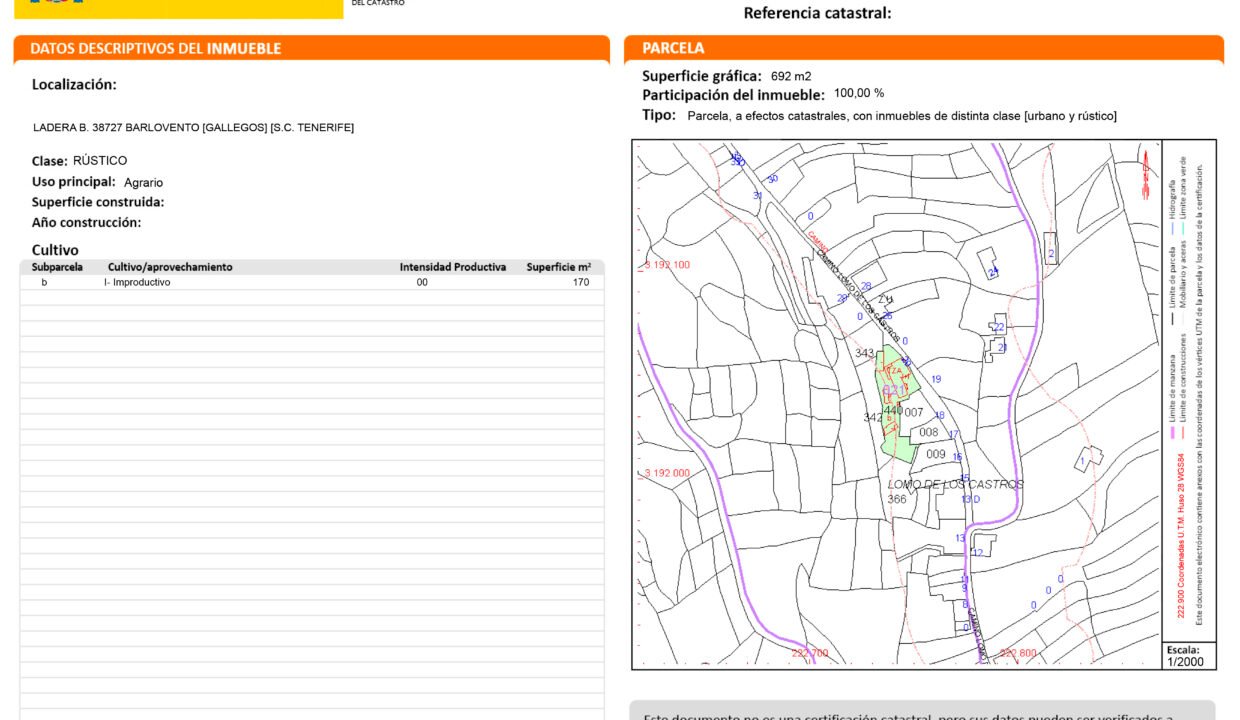This screenshot has height=720, width=1240.
Task: Click blue building number '22' on map
Action: (998, 327)
